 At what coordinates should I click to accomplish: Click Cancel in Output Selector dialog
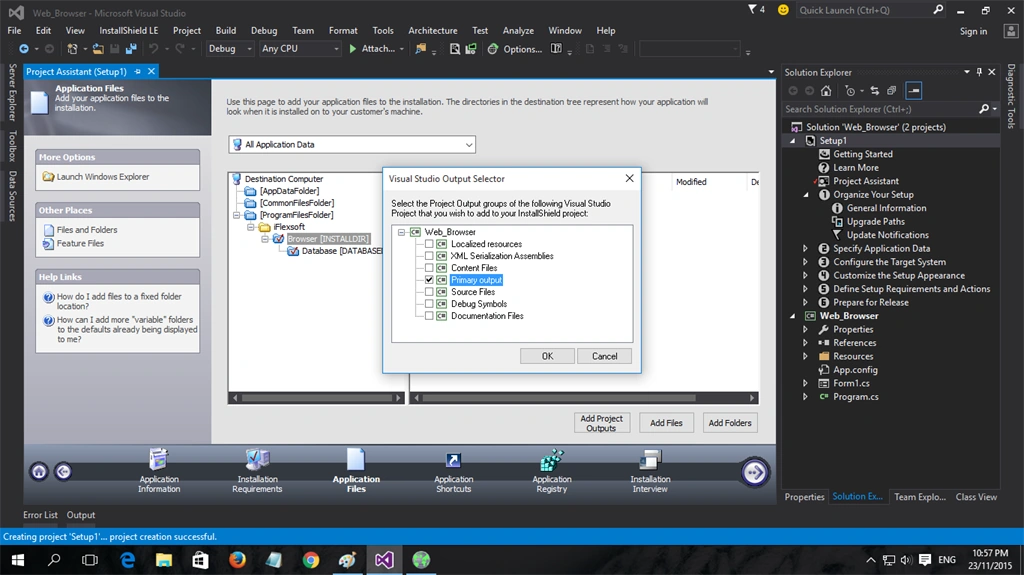click(604, 356)
